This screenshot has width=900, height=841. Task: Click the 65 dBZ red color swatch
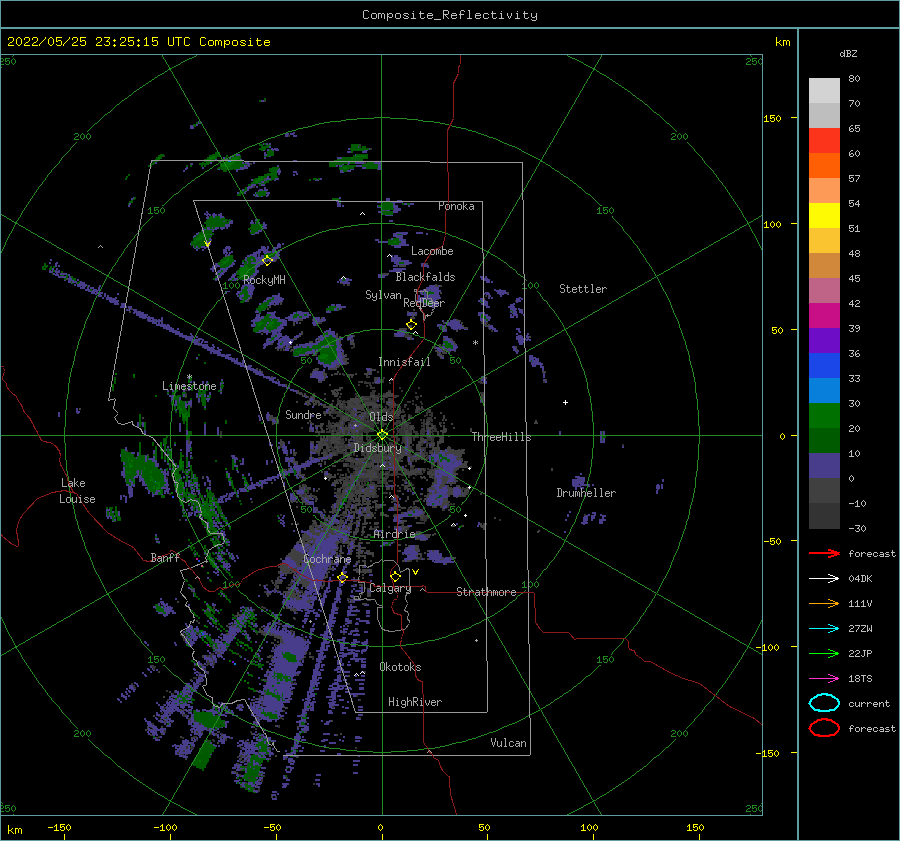[x=824, y=140]
